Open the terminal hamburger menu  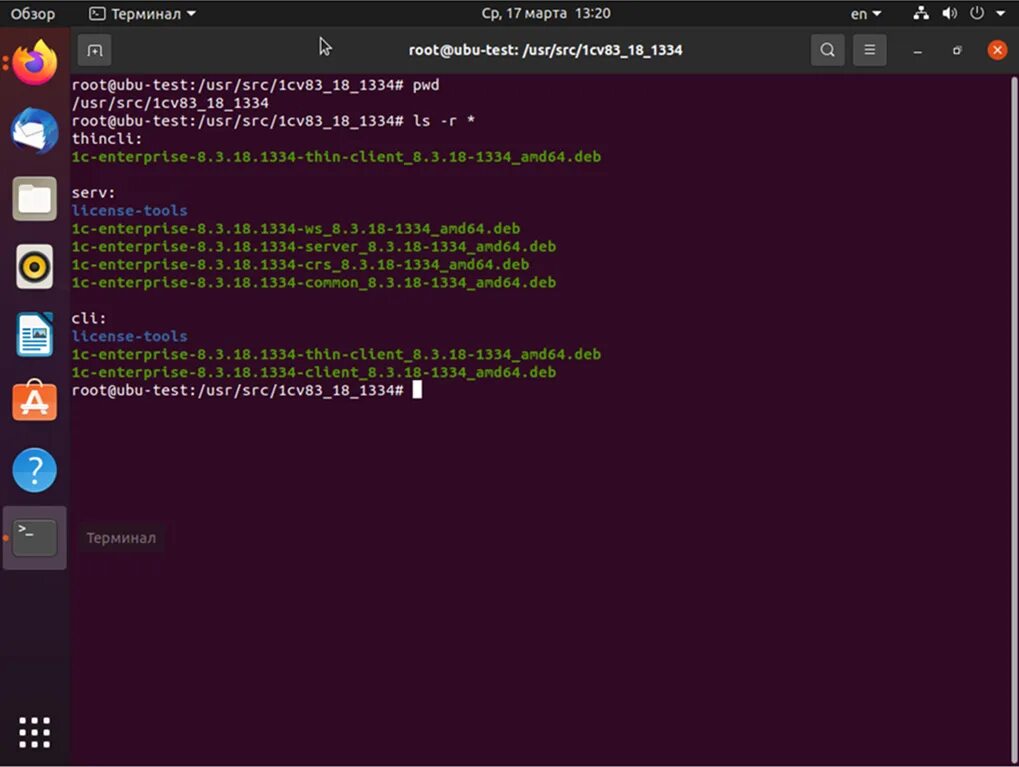pyautogui.click(x=870, y=50)
